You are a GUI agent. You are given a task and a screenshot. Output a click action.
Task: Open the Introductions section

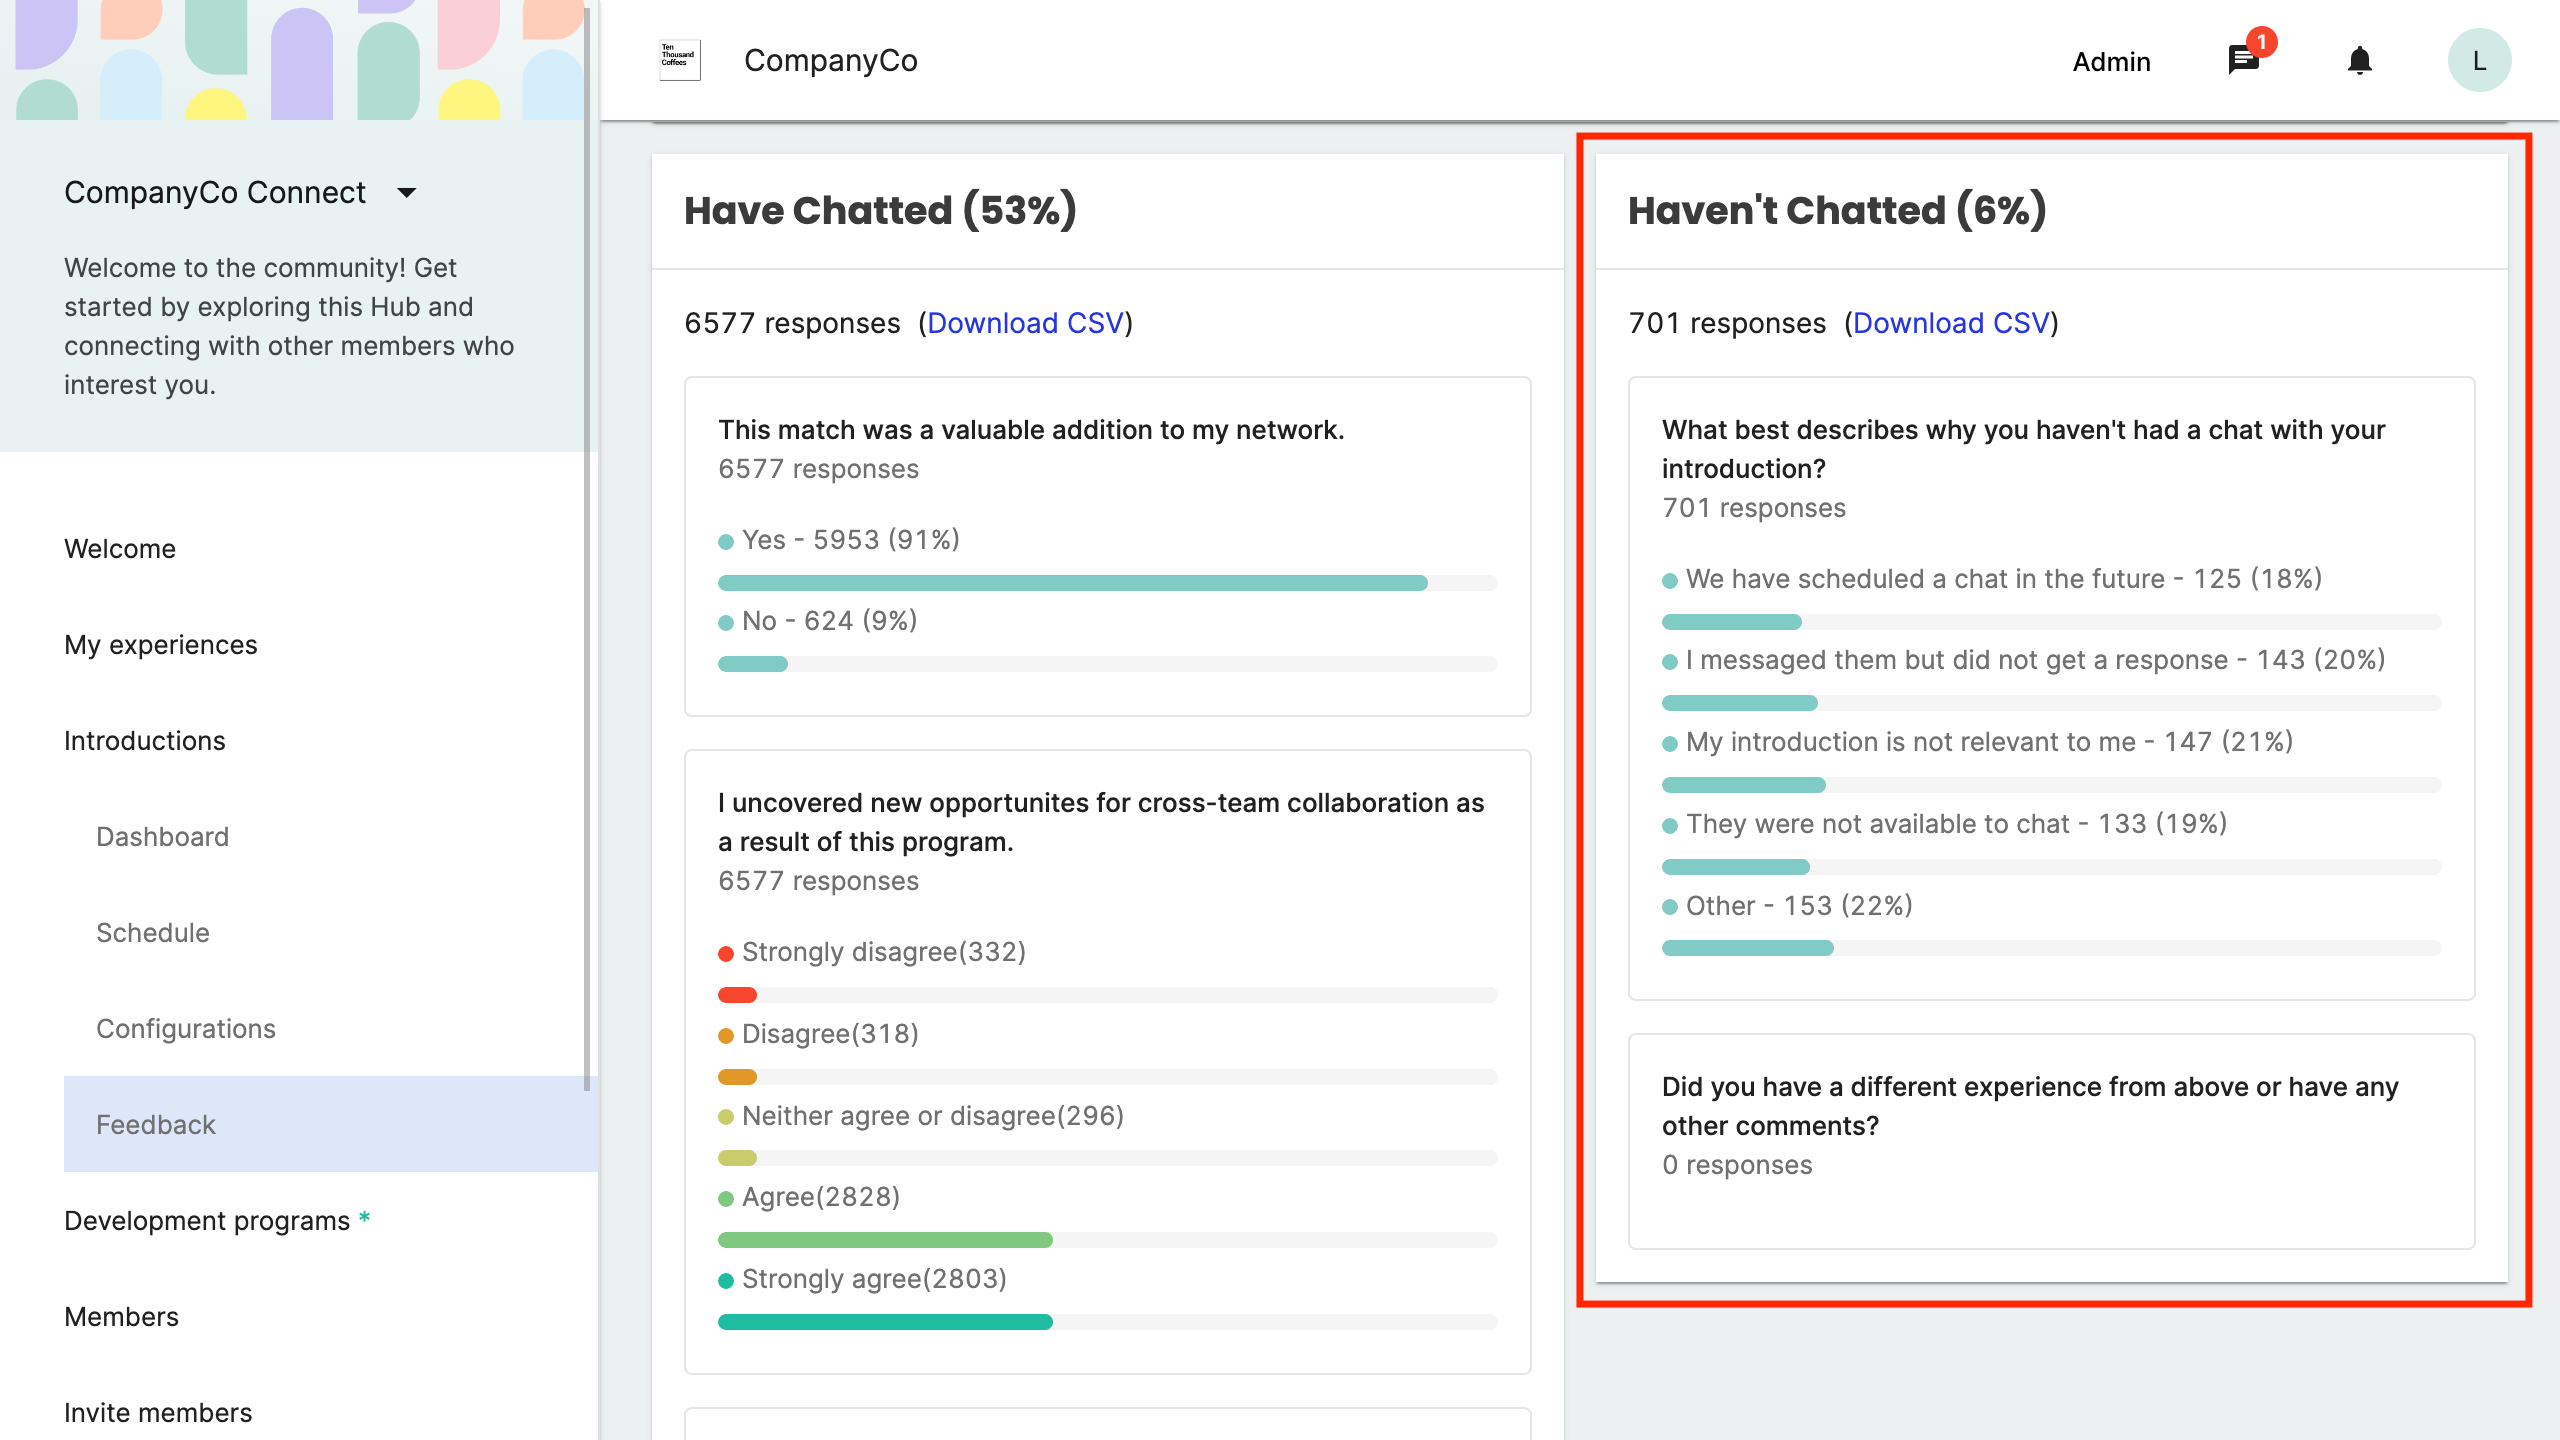pos(145,740)
